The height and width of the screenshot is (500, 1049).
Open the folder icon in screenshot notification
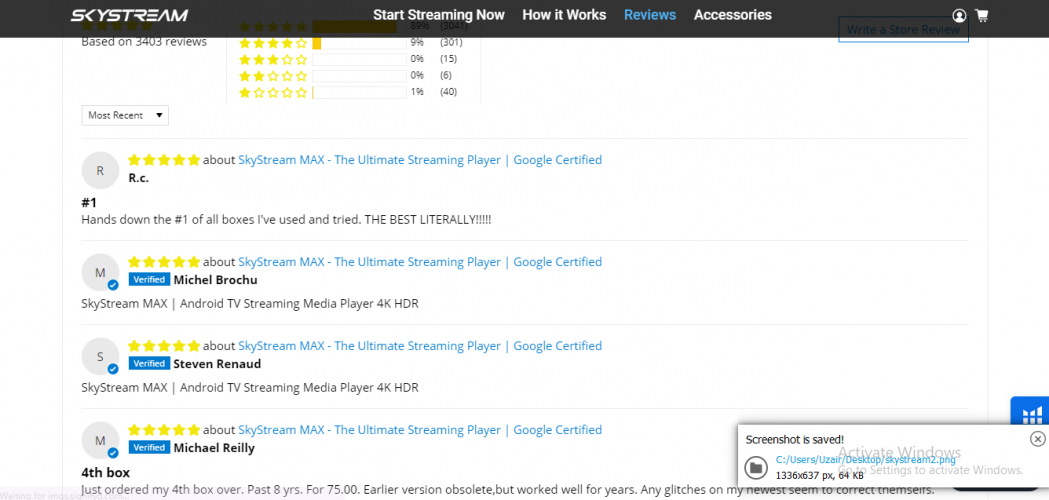click(756, 467)
